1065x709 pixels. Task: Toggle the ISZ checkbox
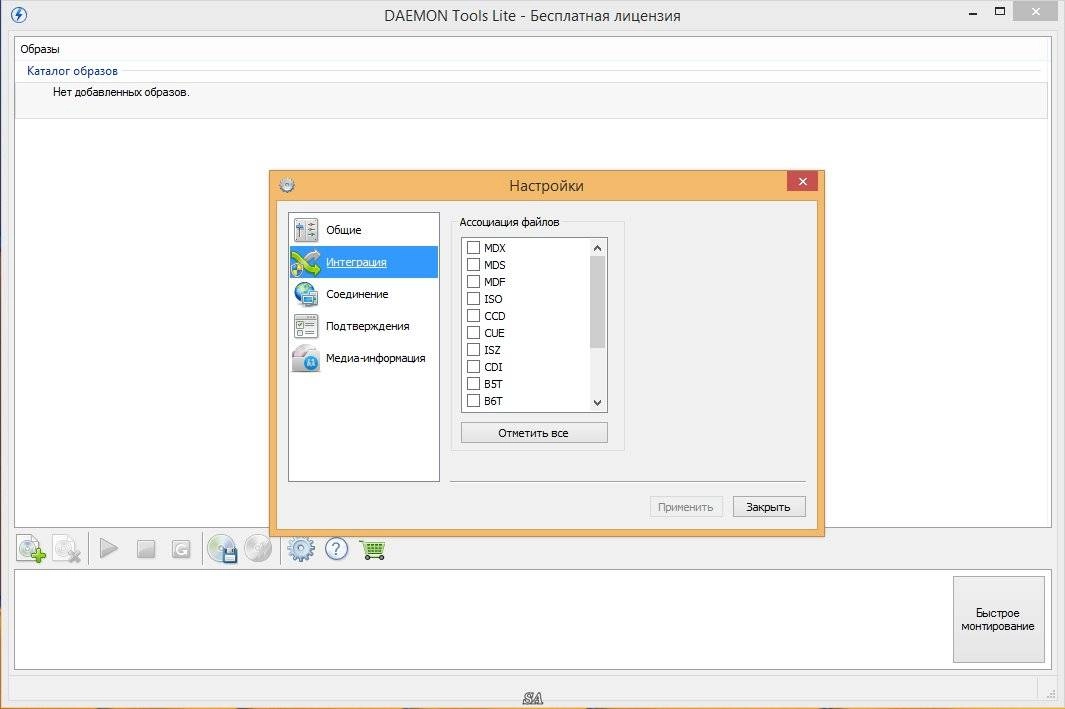click(473, 349)
